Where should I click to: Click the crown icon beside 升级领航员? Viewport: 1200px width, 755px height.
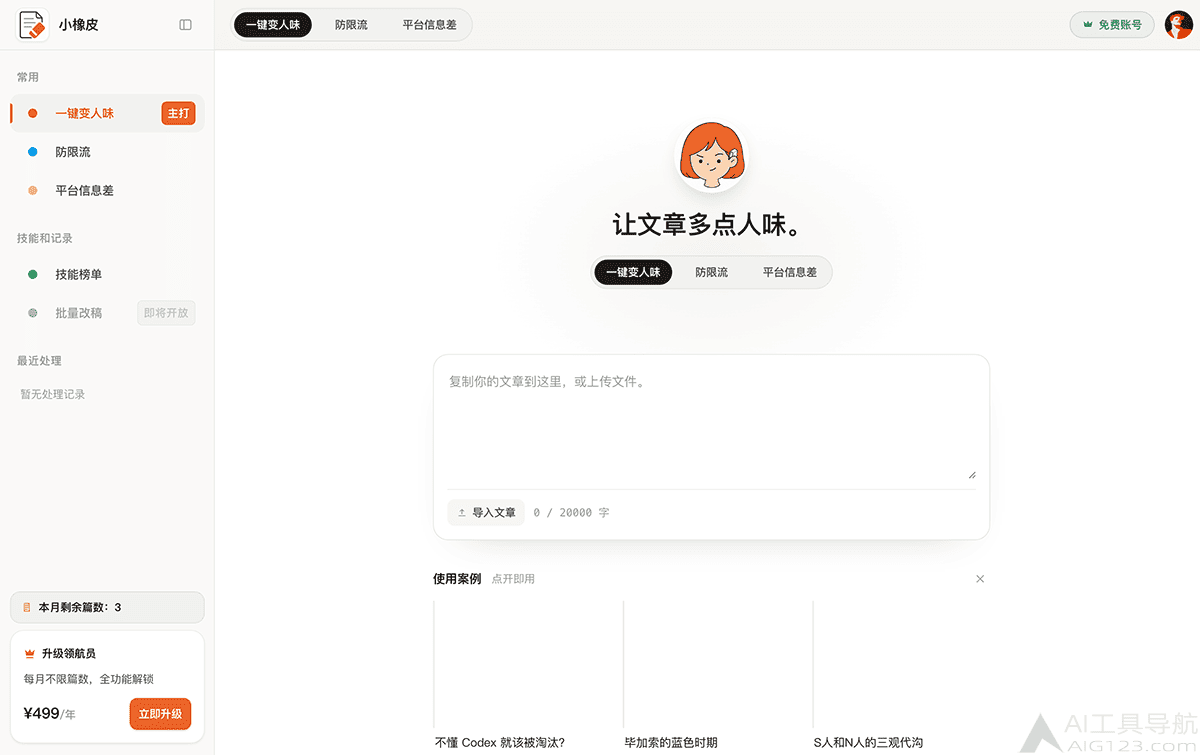[x=30, y=653]
